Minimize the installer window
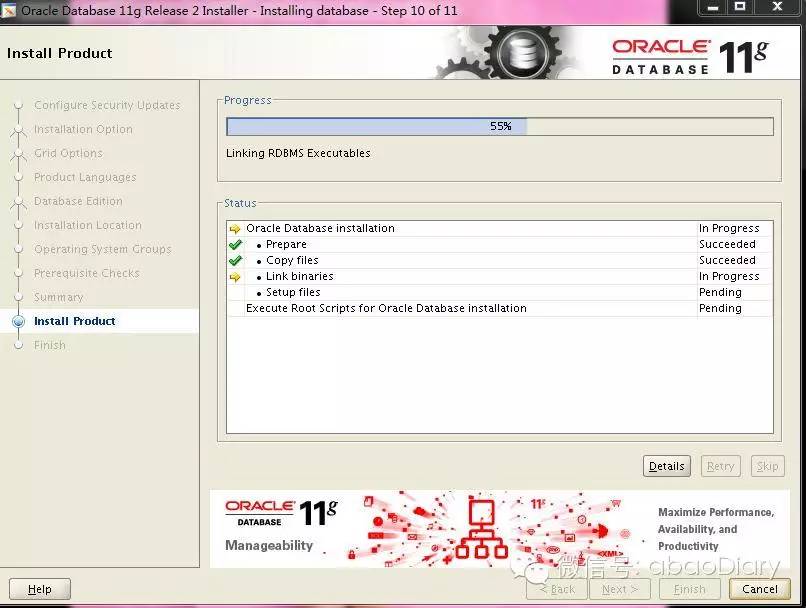The image size is (806, 608). 713,8
